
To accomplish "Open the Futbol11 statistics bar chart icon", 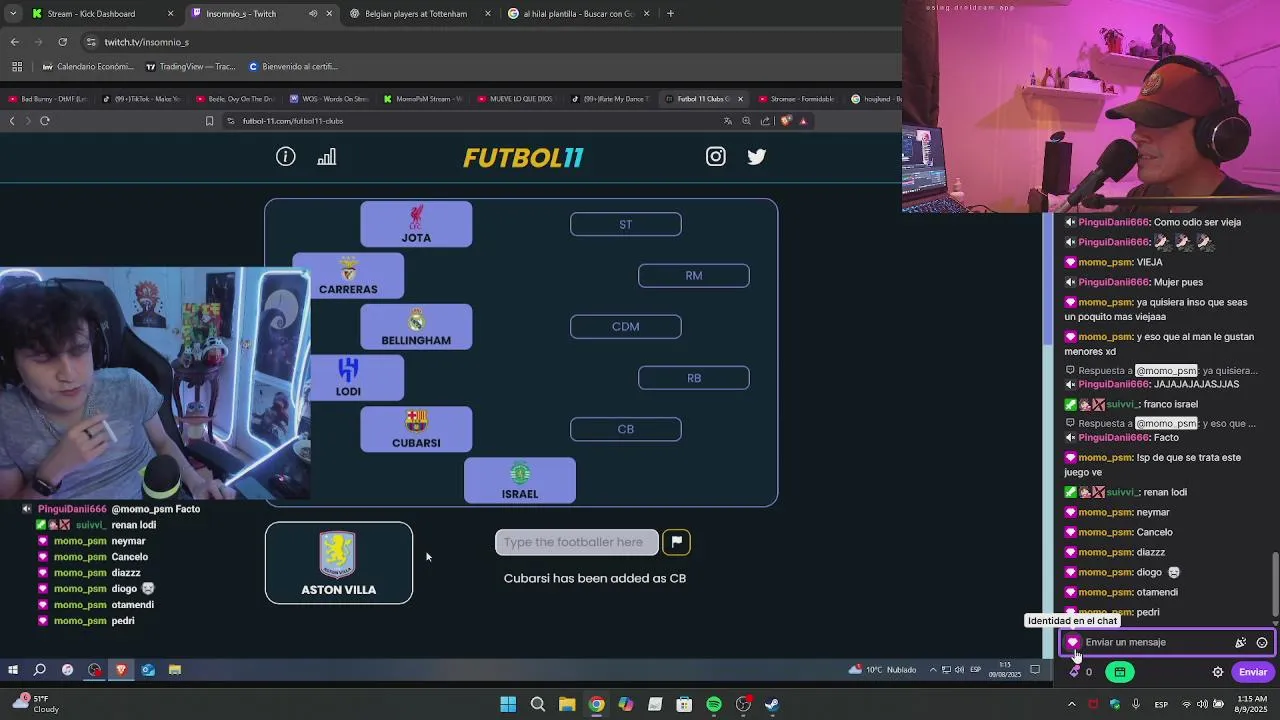I will [327, 157].
